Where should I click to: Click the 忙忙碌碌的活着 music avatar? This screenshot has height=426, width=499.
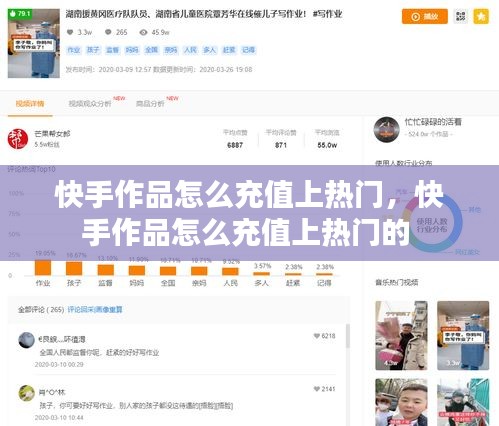click(x=386, y=130)
